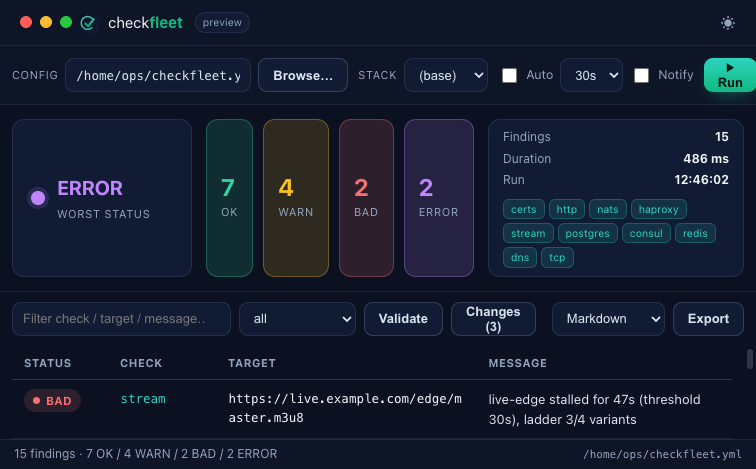Click the certs tag chip
Screen dimensions: 756x469
click(x=524, y=209)
